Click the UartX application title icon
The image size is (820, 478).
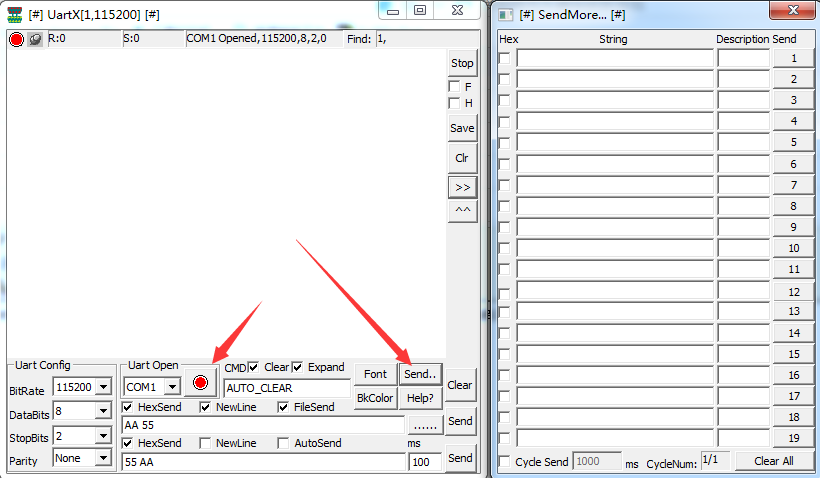click(15, 15)
